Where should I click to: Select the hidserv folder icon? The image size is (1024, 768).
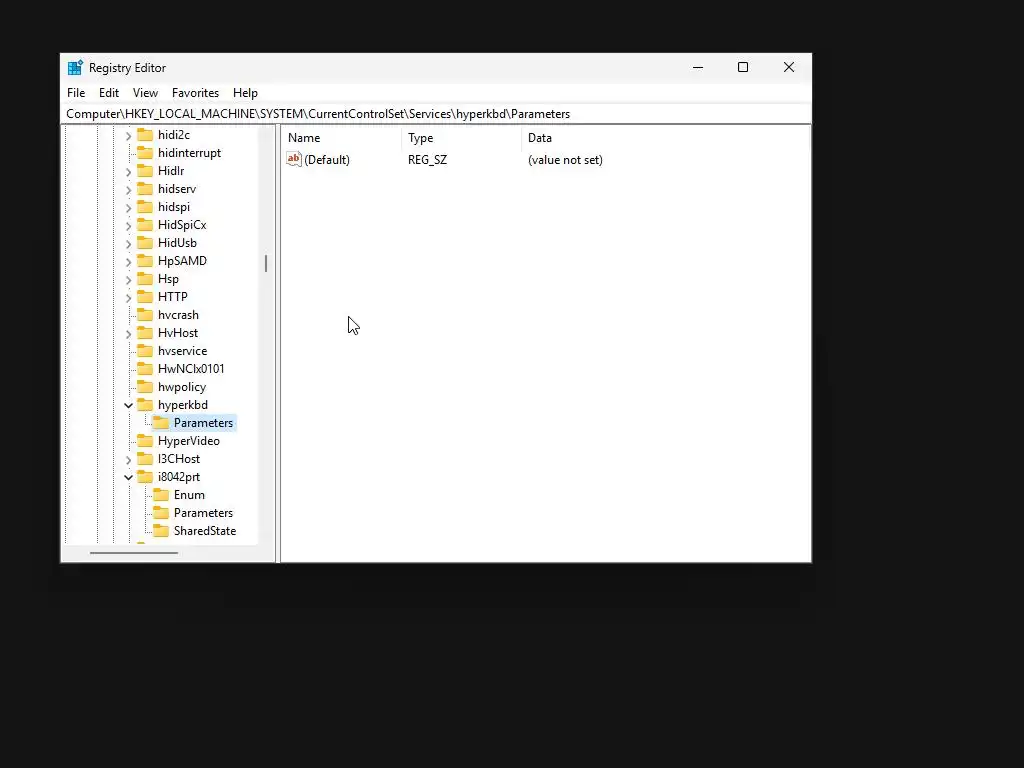pyautogui.click(x=145, y=189)
